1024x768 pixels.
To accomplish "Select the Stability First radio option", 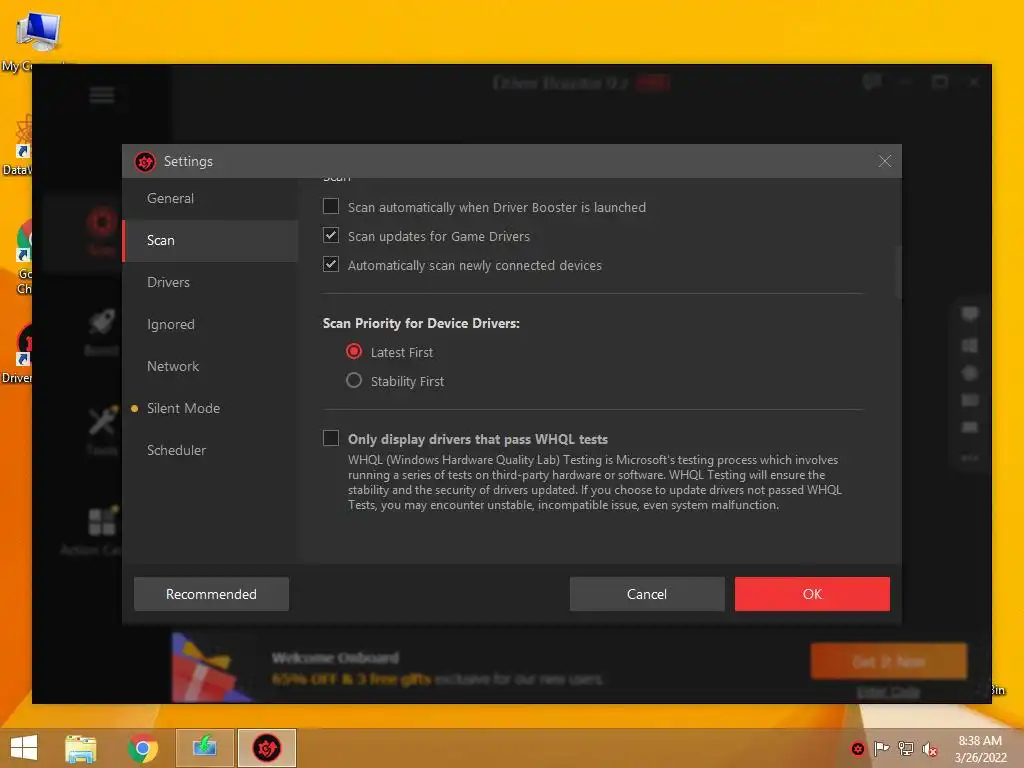I will click(354, 380).
